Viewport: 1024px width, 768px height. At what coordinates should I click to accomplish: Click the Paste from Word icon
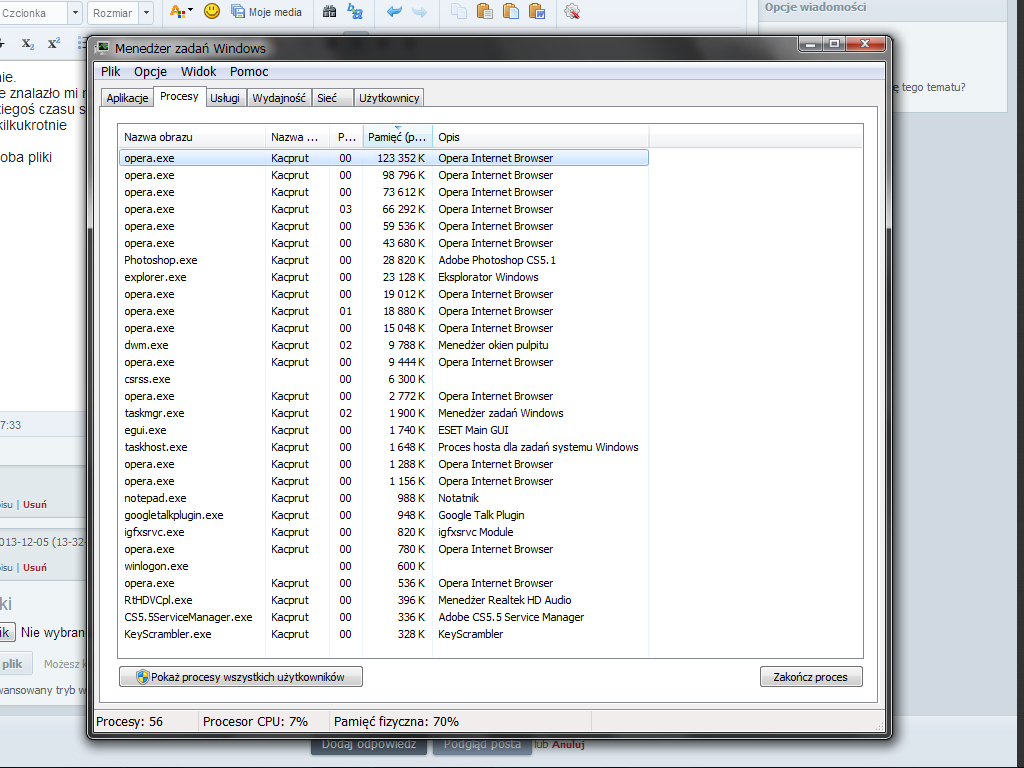pyautogui.click(x=537, y=11)
